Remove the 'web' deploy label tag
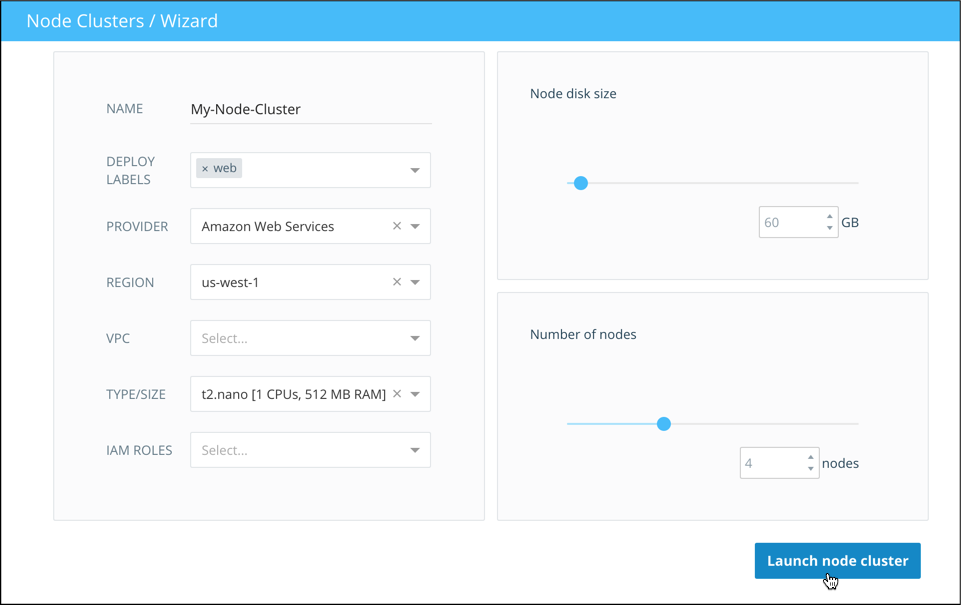961x605 pixels. 205,169
